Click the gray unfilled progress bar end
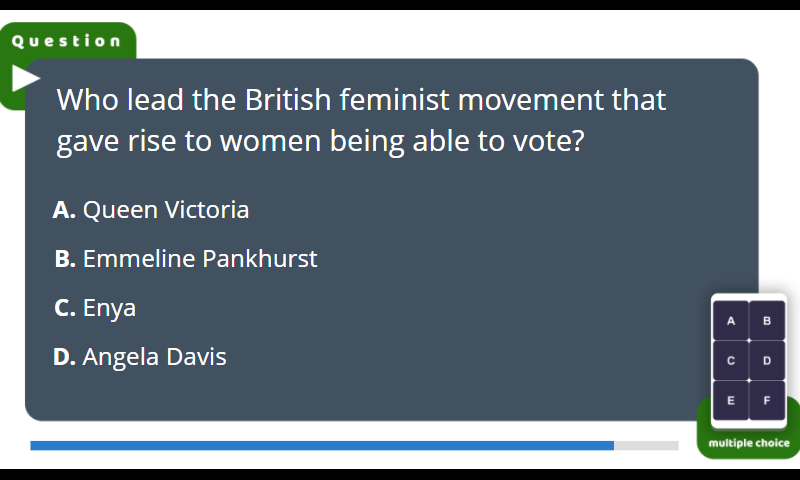The height and width of the screenshot is (480, 800). click(x=646, y=445)
